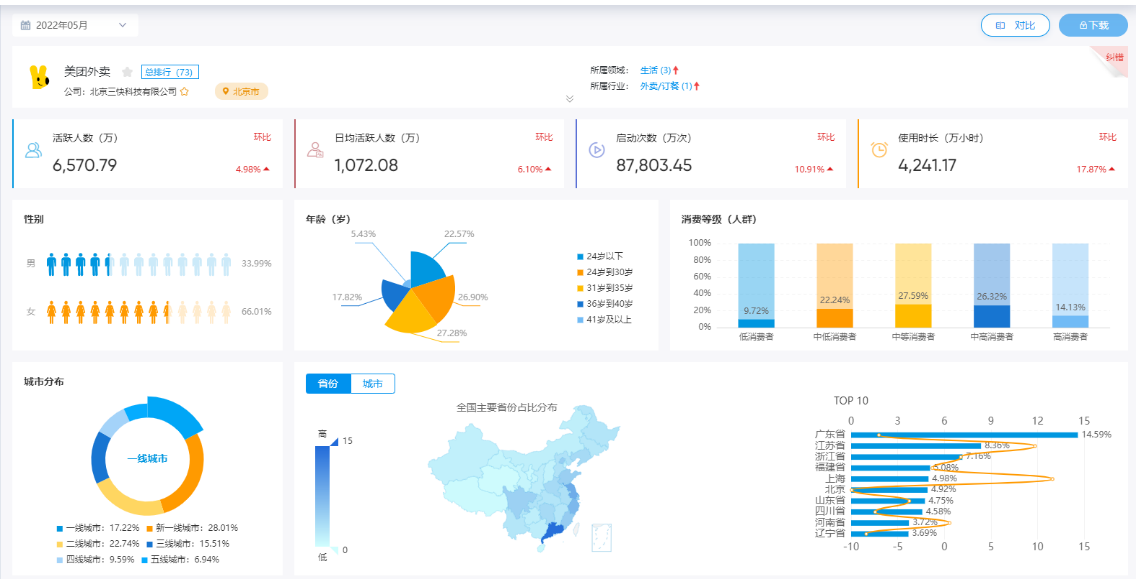
Task: Toggle the star beside 北京三快科技有限公司
Action: [x=184, y=92]
